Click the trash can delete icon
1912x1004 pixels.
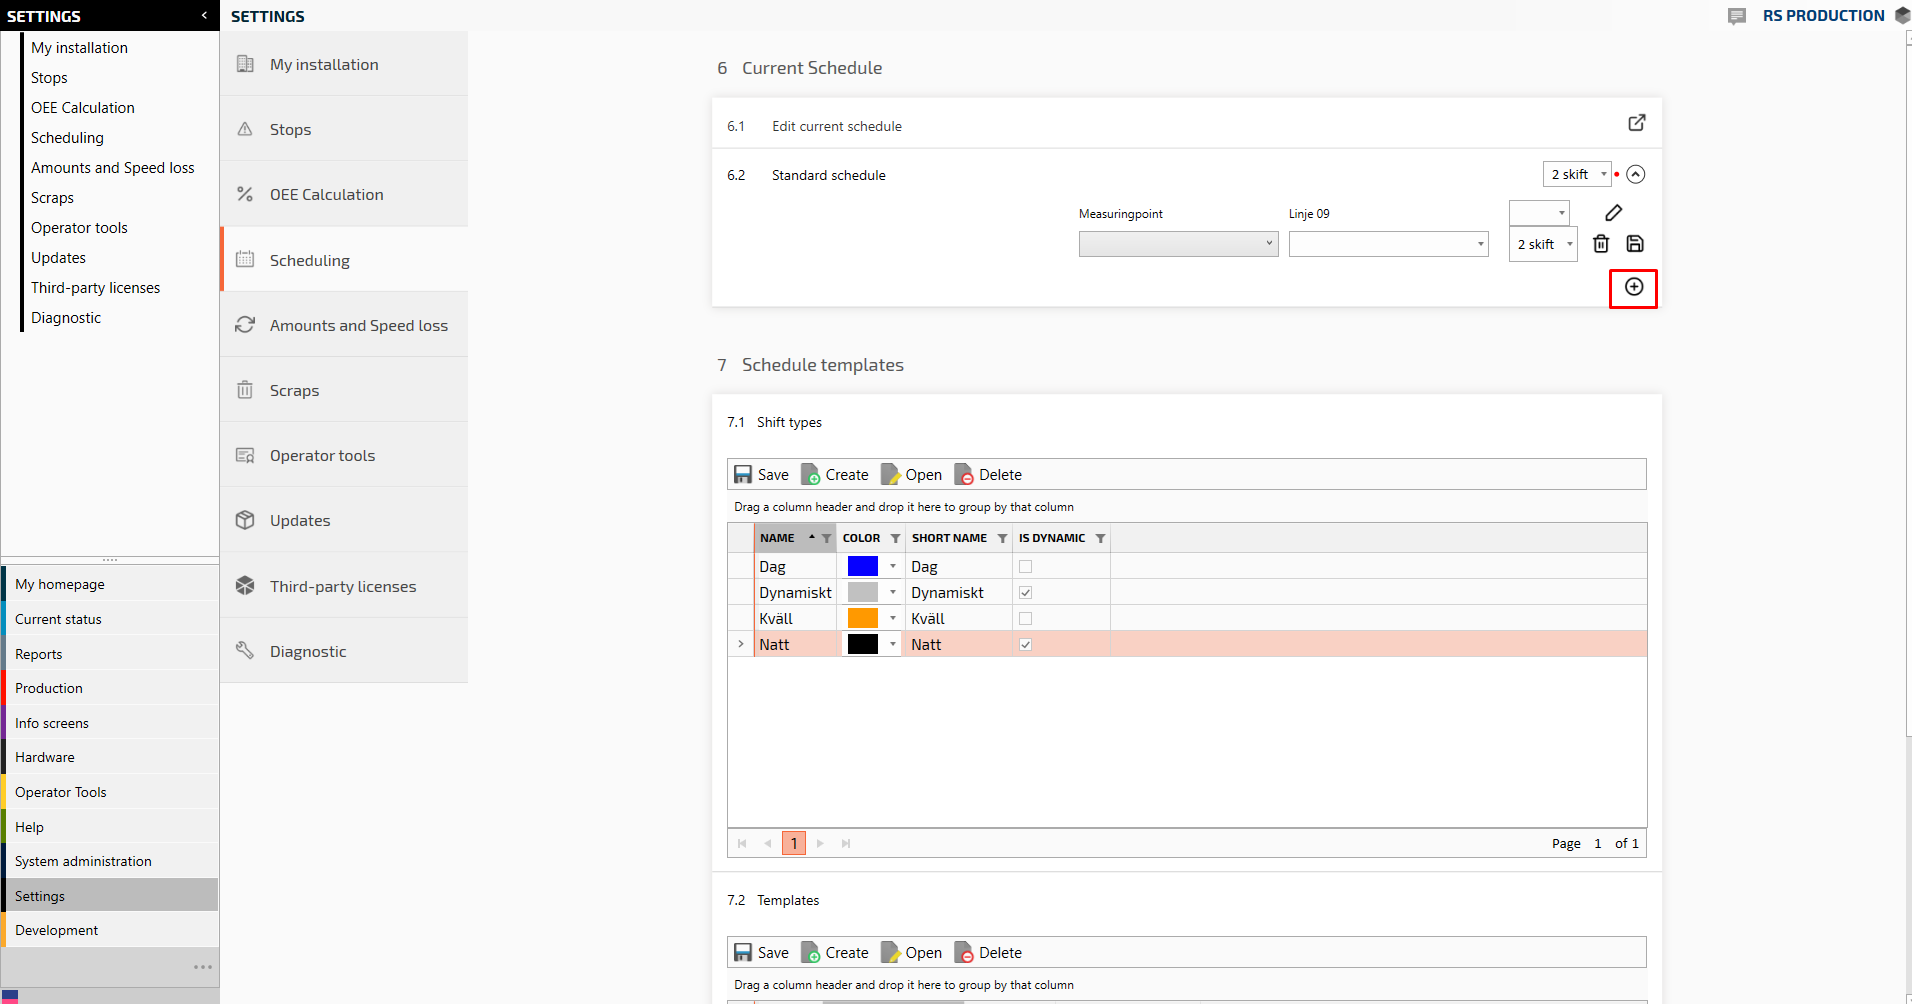pos(1601,244)
